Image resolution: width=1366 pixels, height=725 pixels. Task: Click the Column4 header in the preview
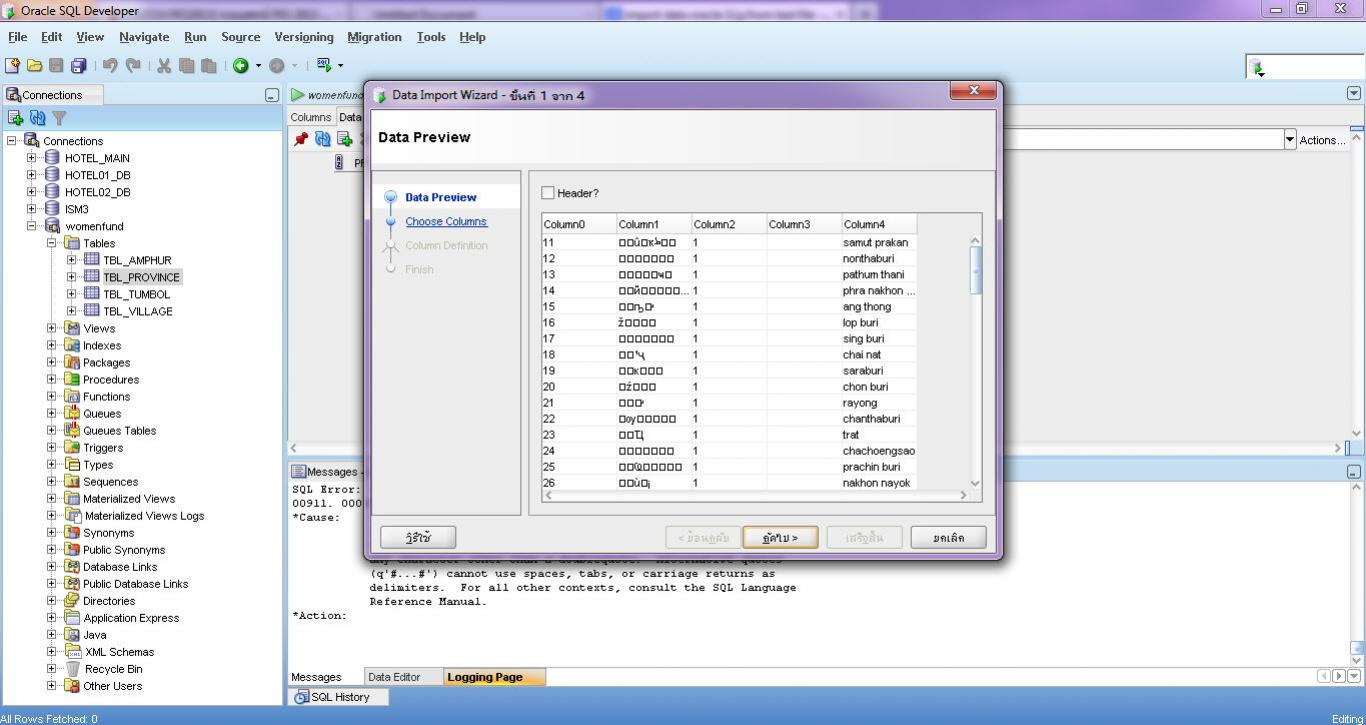tap(879, 224)
